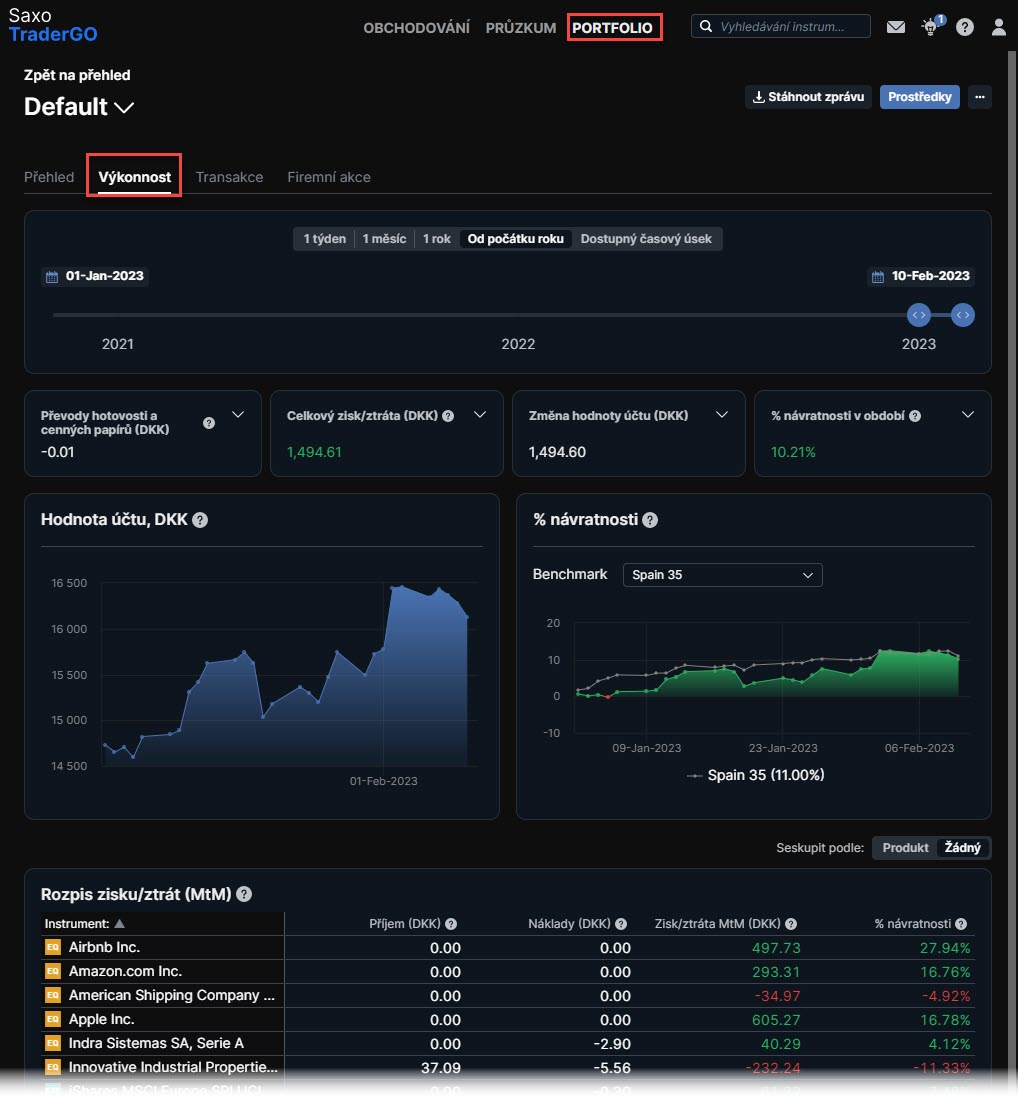Go back via Zpět na přehled
Viewport: 1018px width, 1098px height.
[77, 75]
